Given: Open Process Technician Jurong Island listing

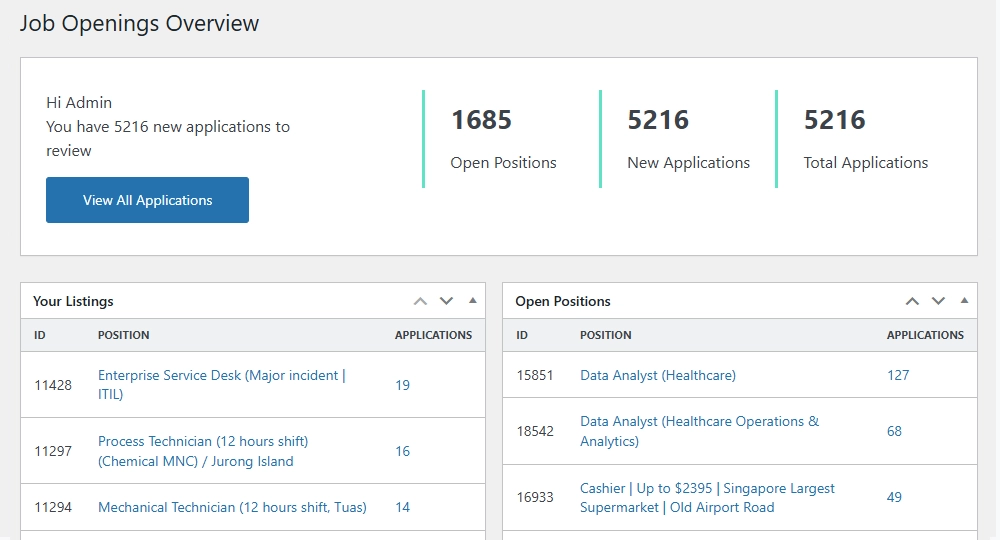Looking at the screenshot, I should pos(202,451).
